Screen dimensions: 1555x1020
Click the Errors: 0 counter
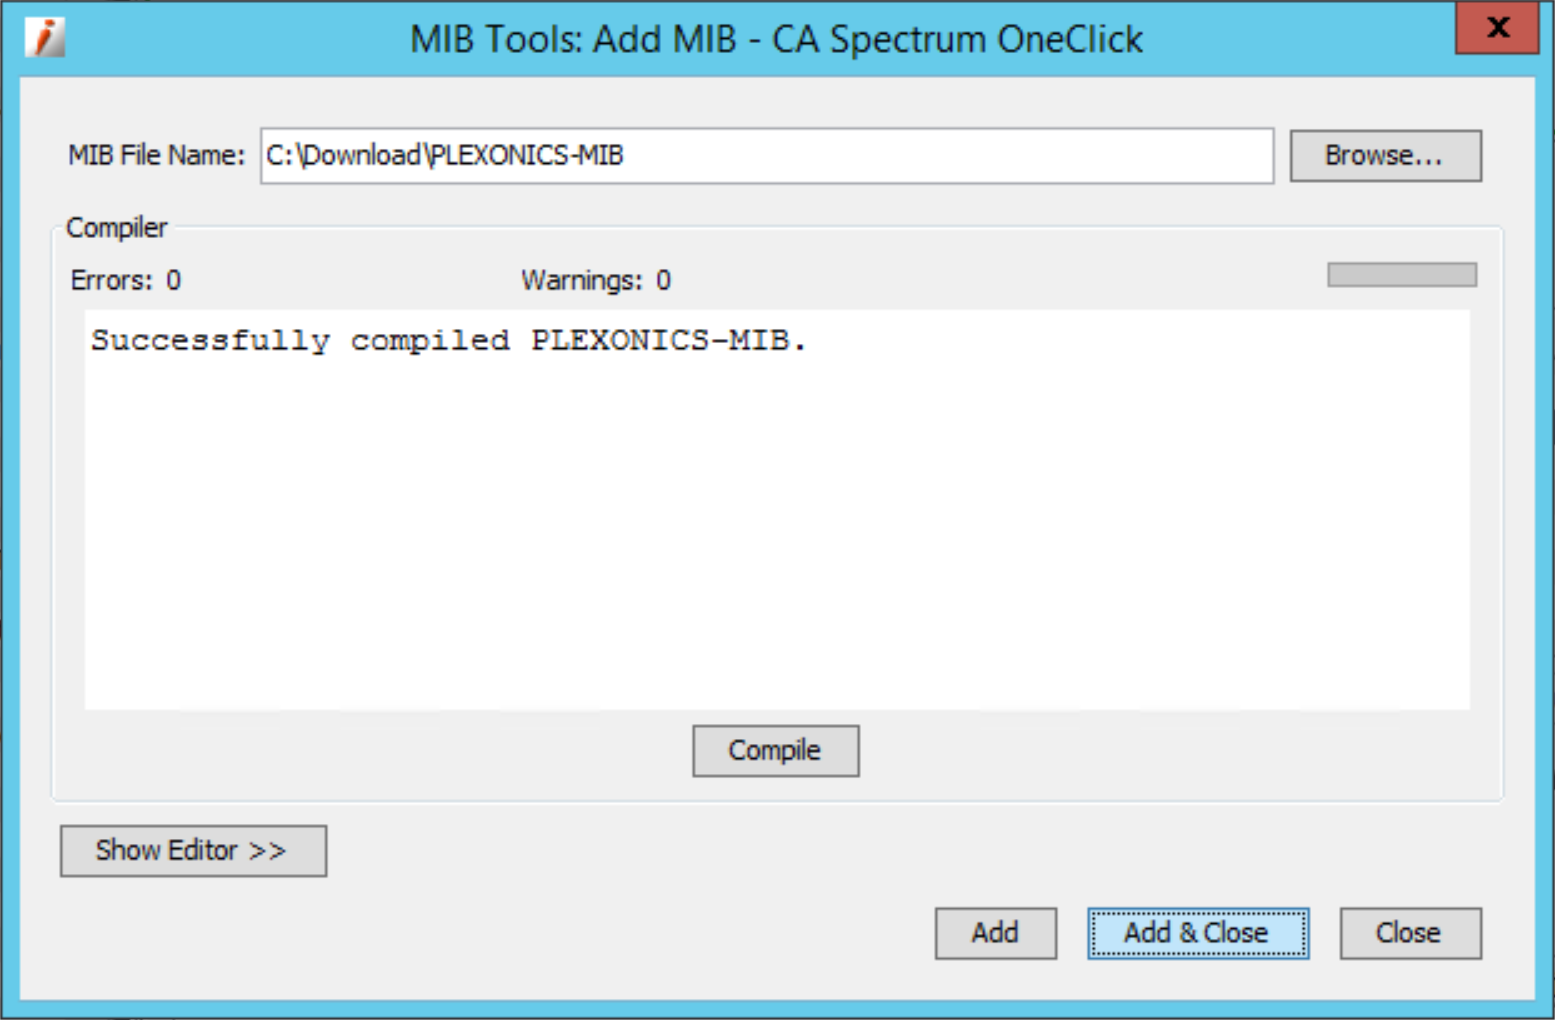(x=126, y=280)
